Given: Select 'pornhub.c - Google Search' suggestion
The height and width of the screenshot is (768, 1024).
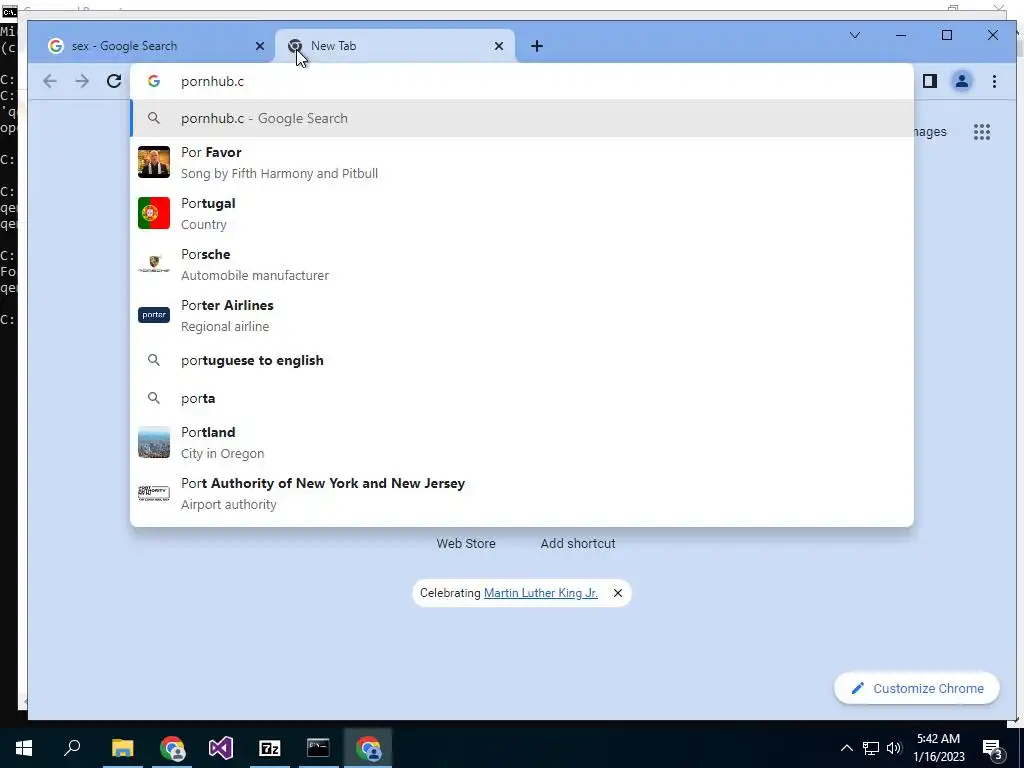Looking at the screenshot, I should pos(522,118).
